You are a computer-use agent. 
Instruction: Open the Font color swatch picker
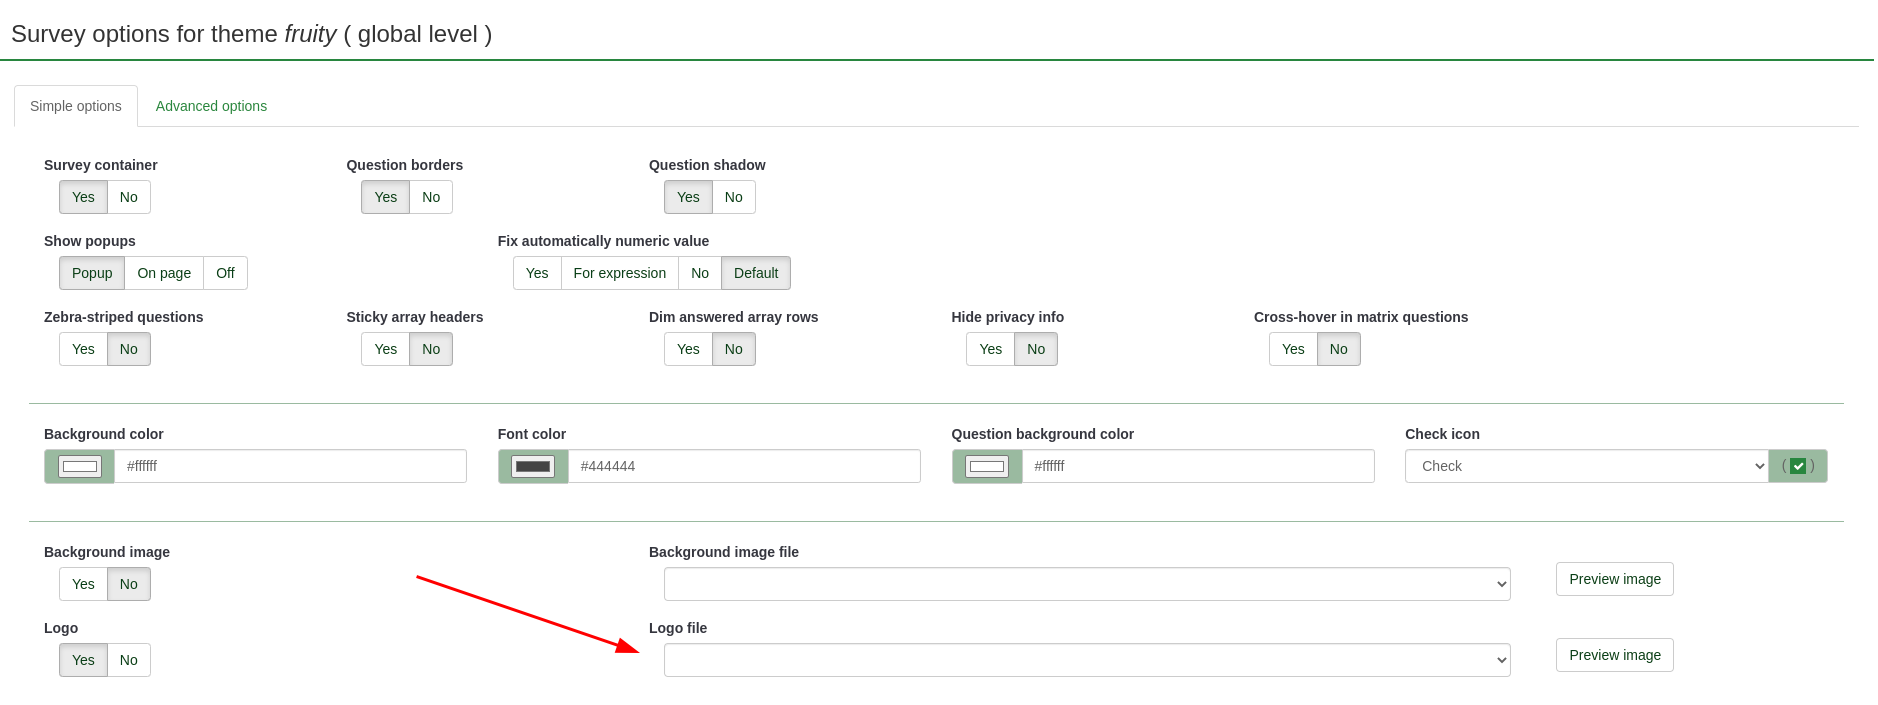[533, 466]
